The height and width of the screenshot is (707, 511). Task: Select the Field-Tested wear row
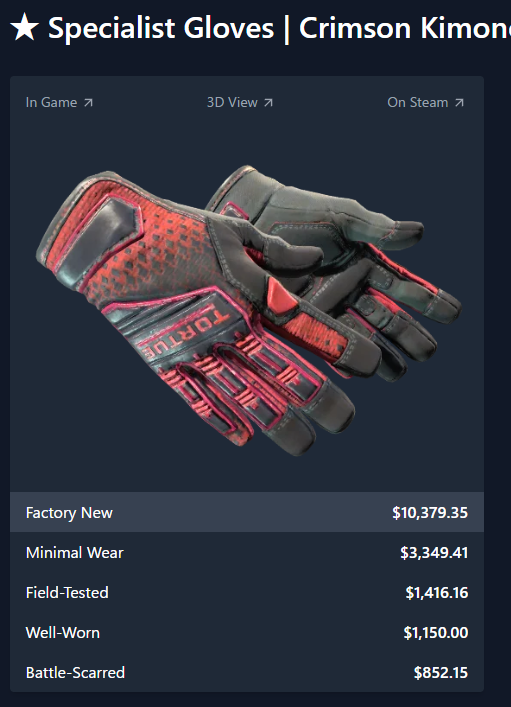point(247,592)
